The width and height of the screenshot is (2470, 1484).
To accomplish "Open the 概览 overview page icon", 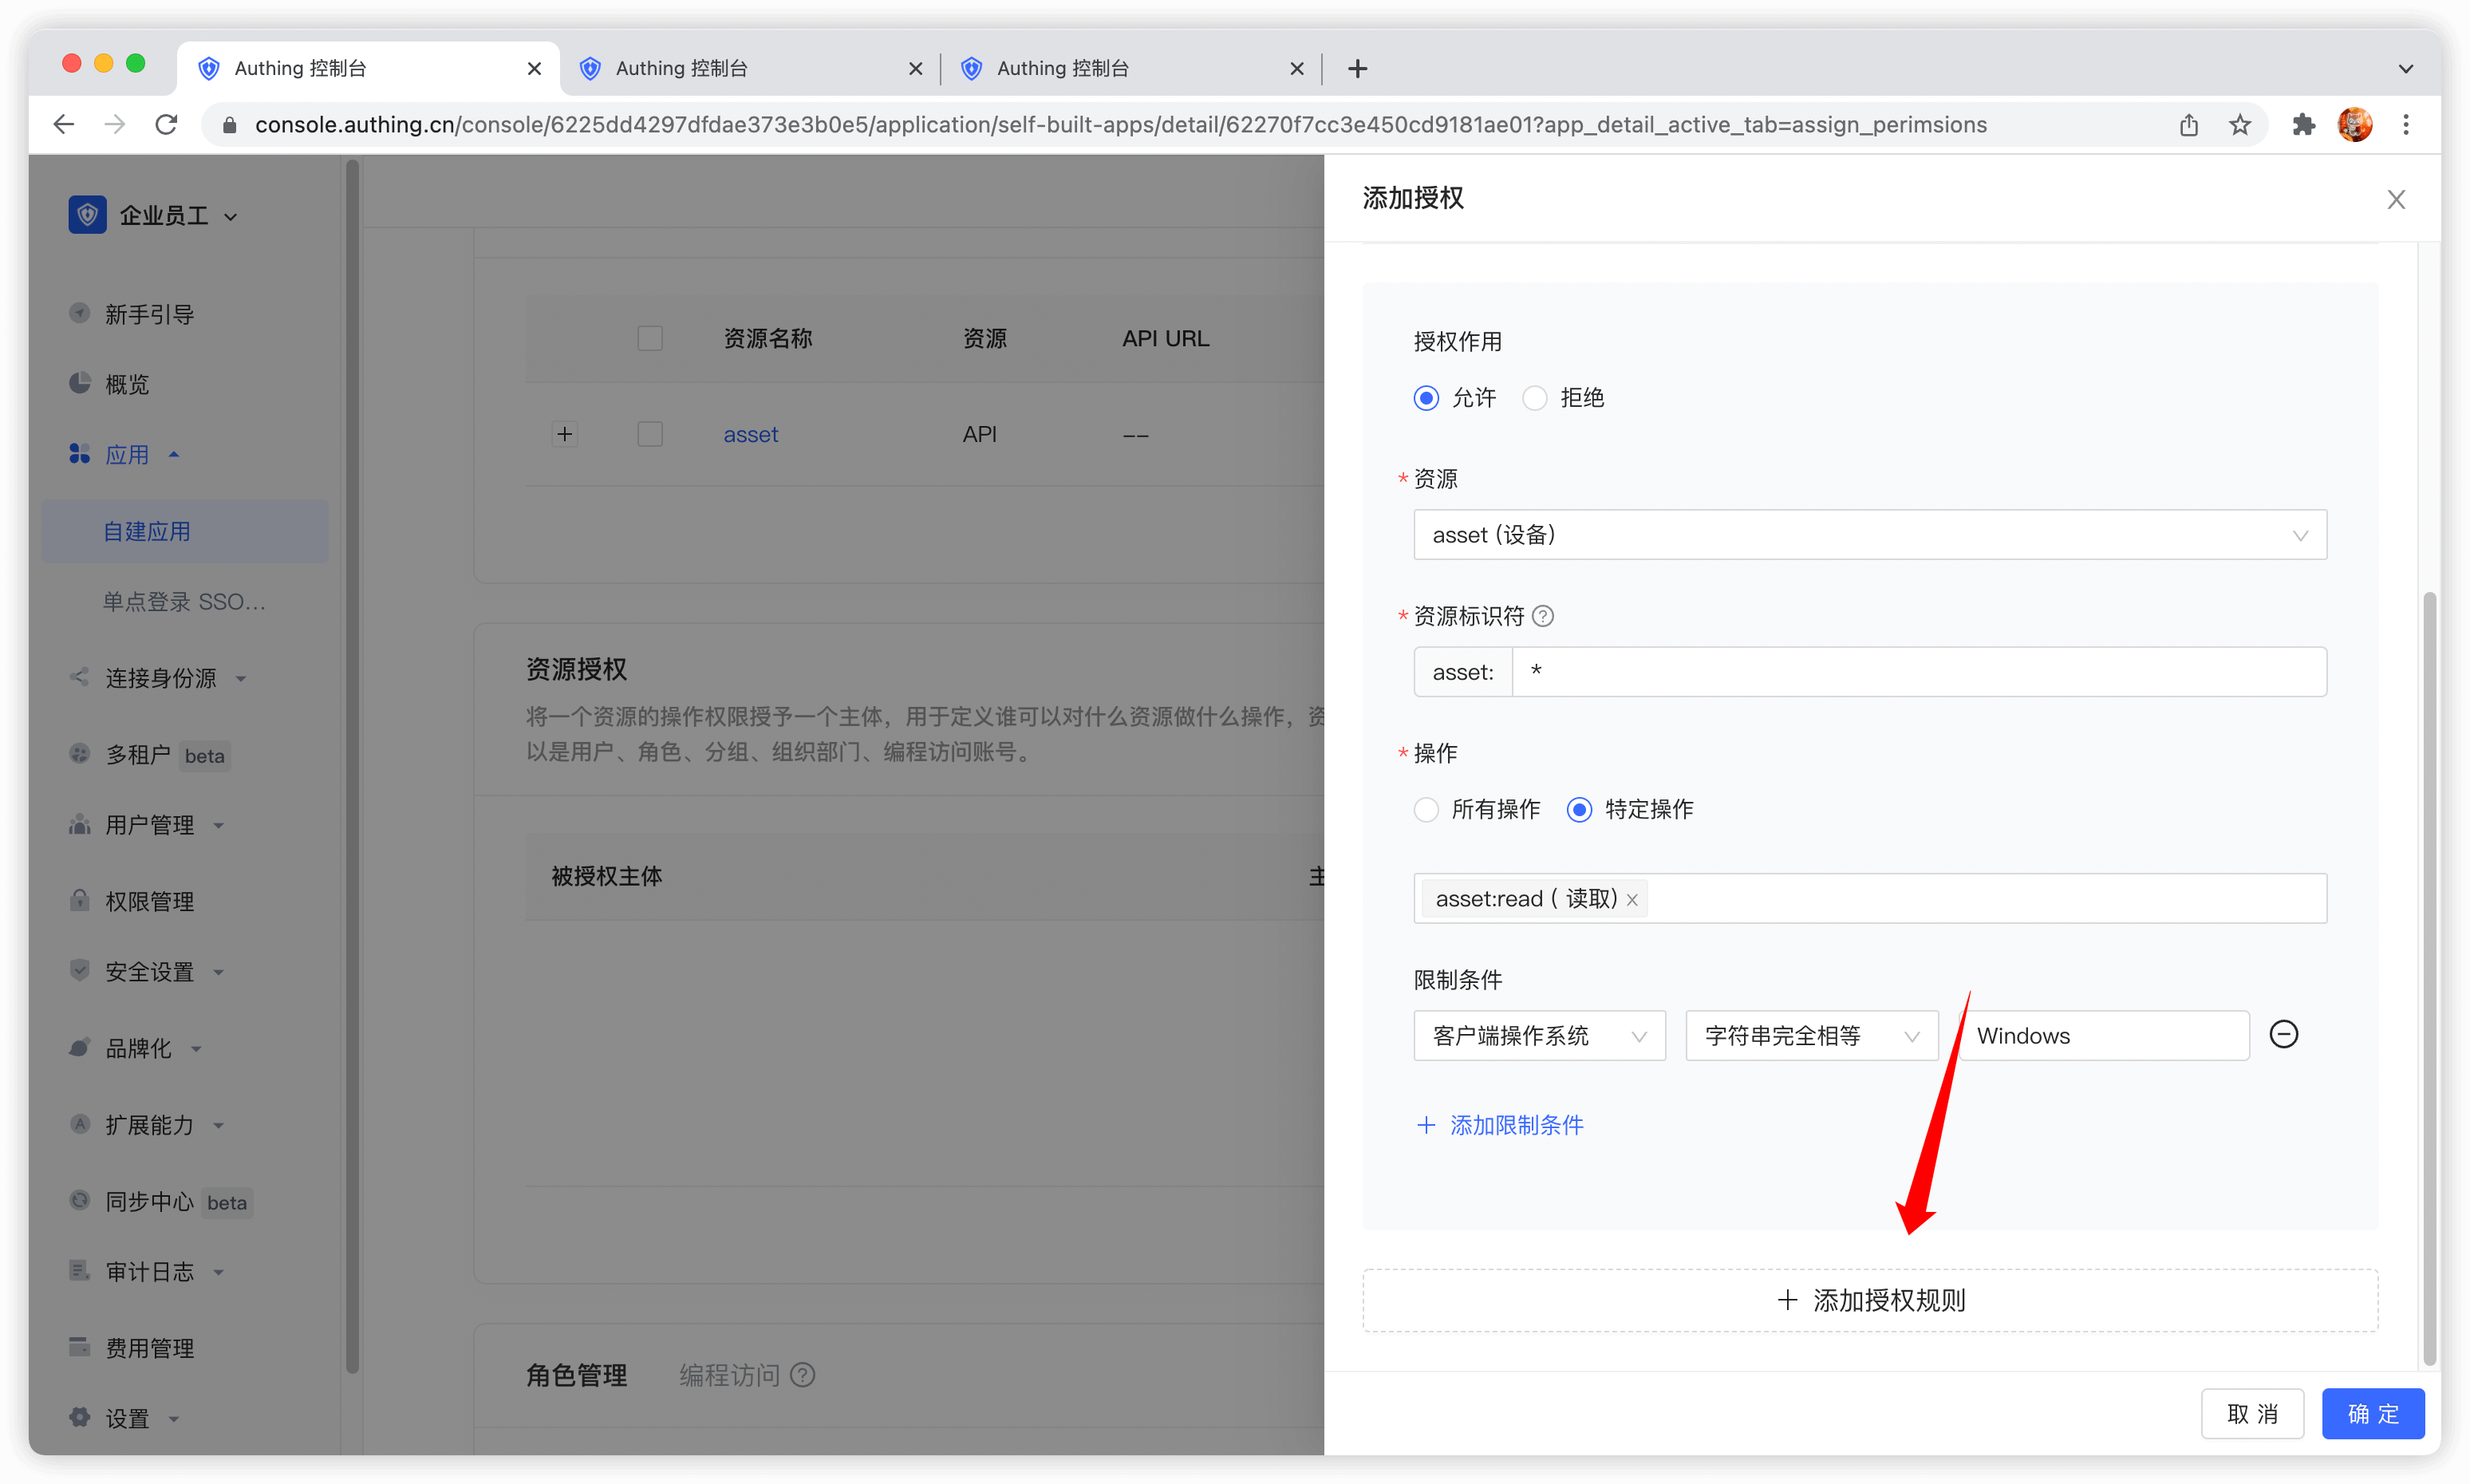I will [x=80, y=383].
